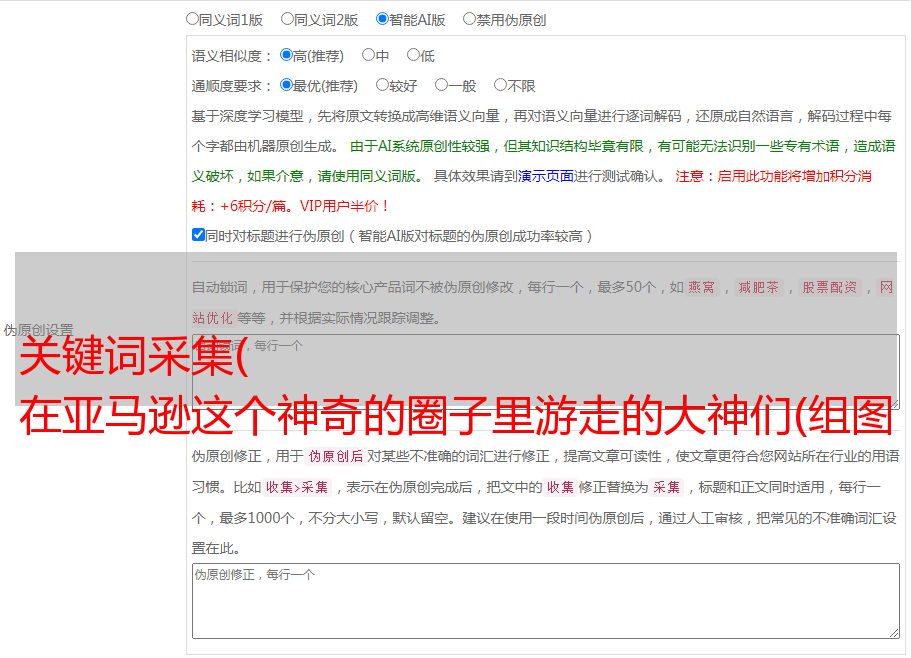Viewport: 911px width, 658px height.
Task: Click the 燕窝 example keyword
Action: (701, 287)
